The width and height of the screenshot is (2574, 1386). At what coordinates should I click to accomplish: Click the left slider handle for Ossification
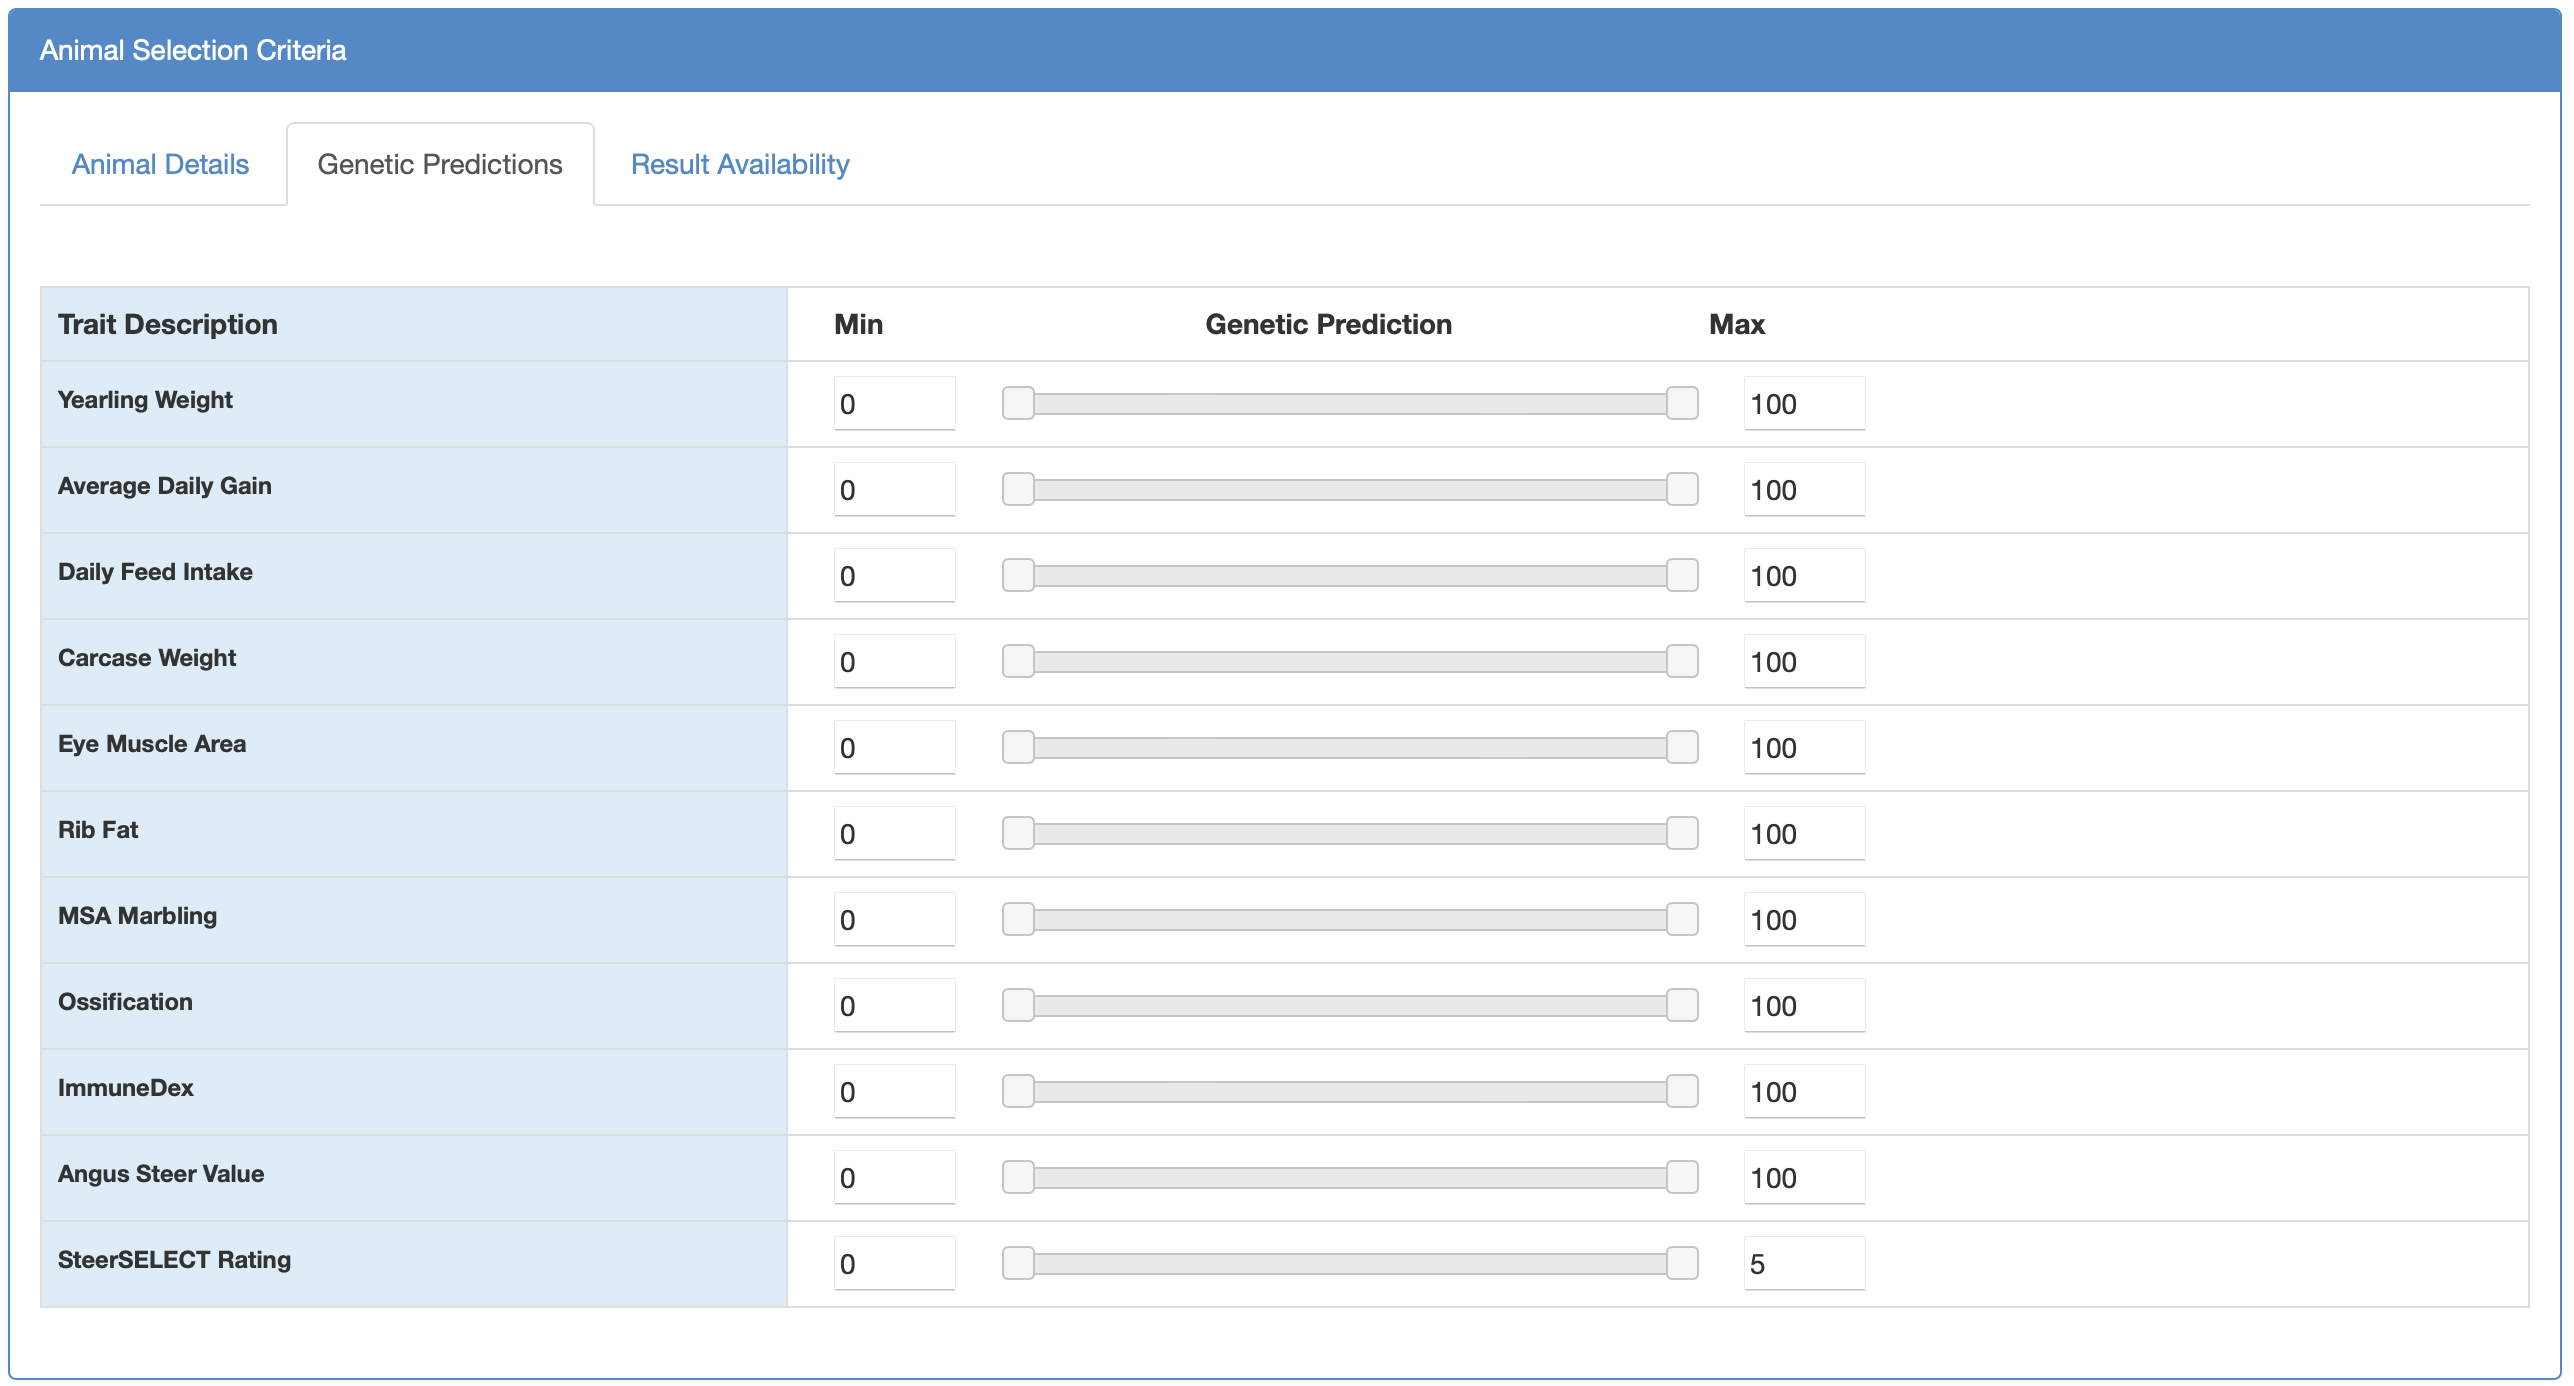pyautogui.click(x=1018, y=1005)
